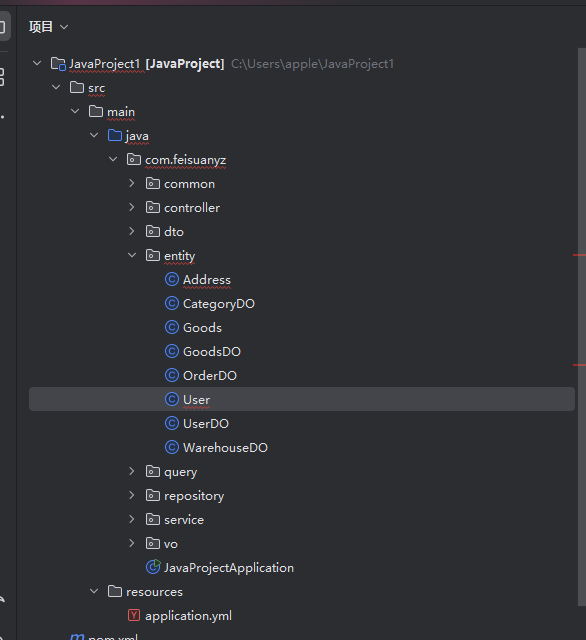Expand the repository package
This screenshot has height=640, width=586.
pyautogui.click(x=132, y=496)
